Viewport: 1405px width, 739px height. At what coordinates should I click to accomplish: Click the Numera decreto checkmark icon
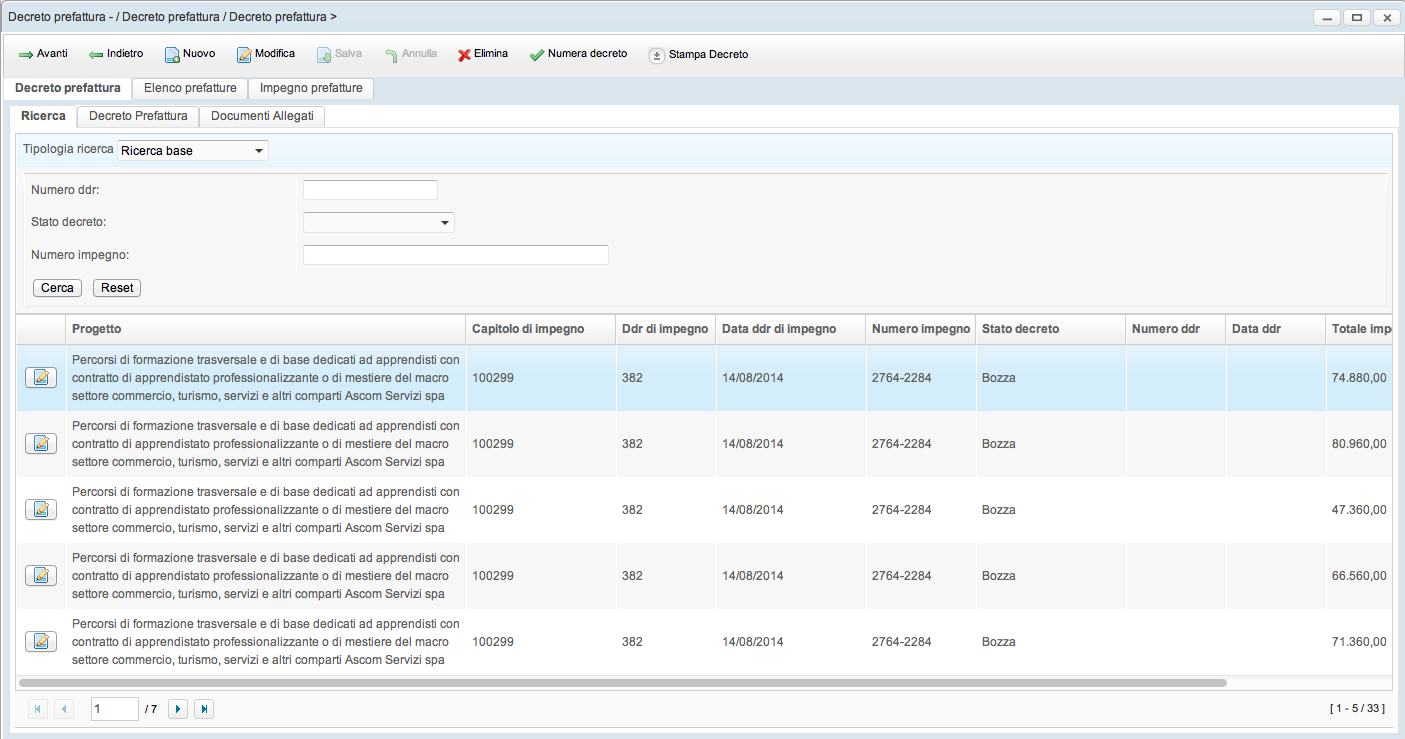click(537, 55)
